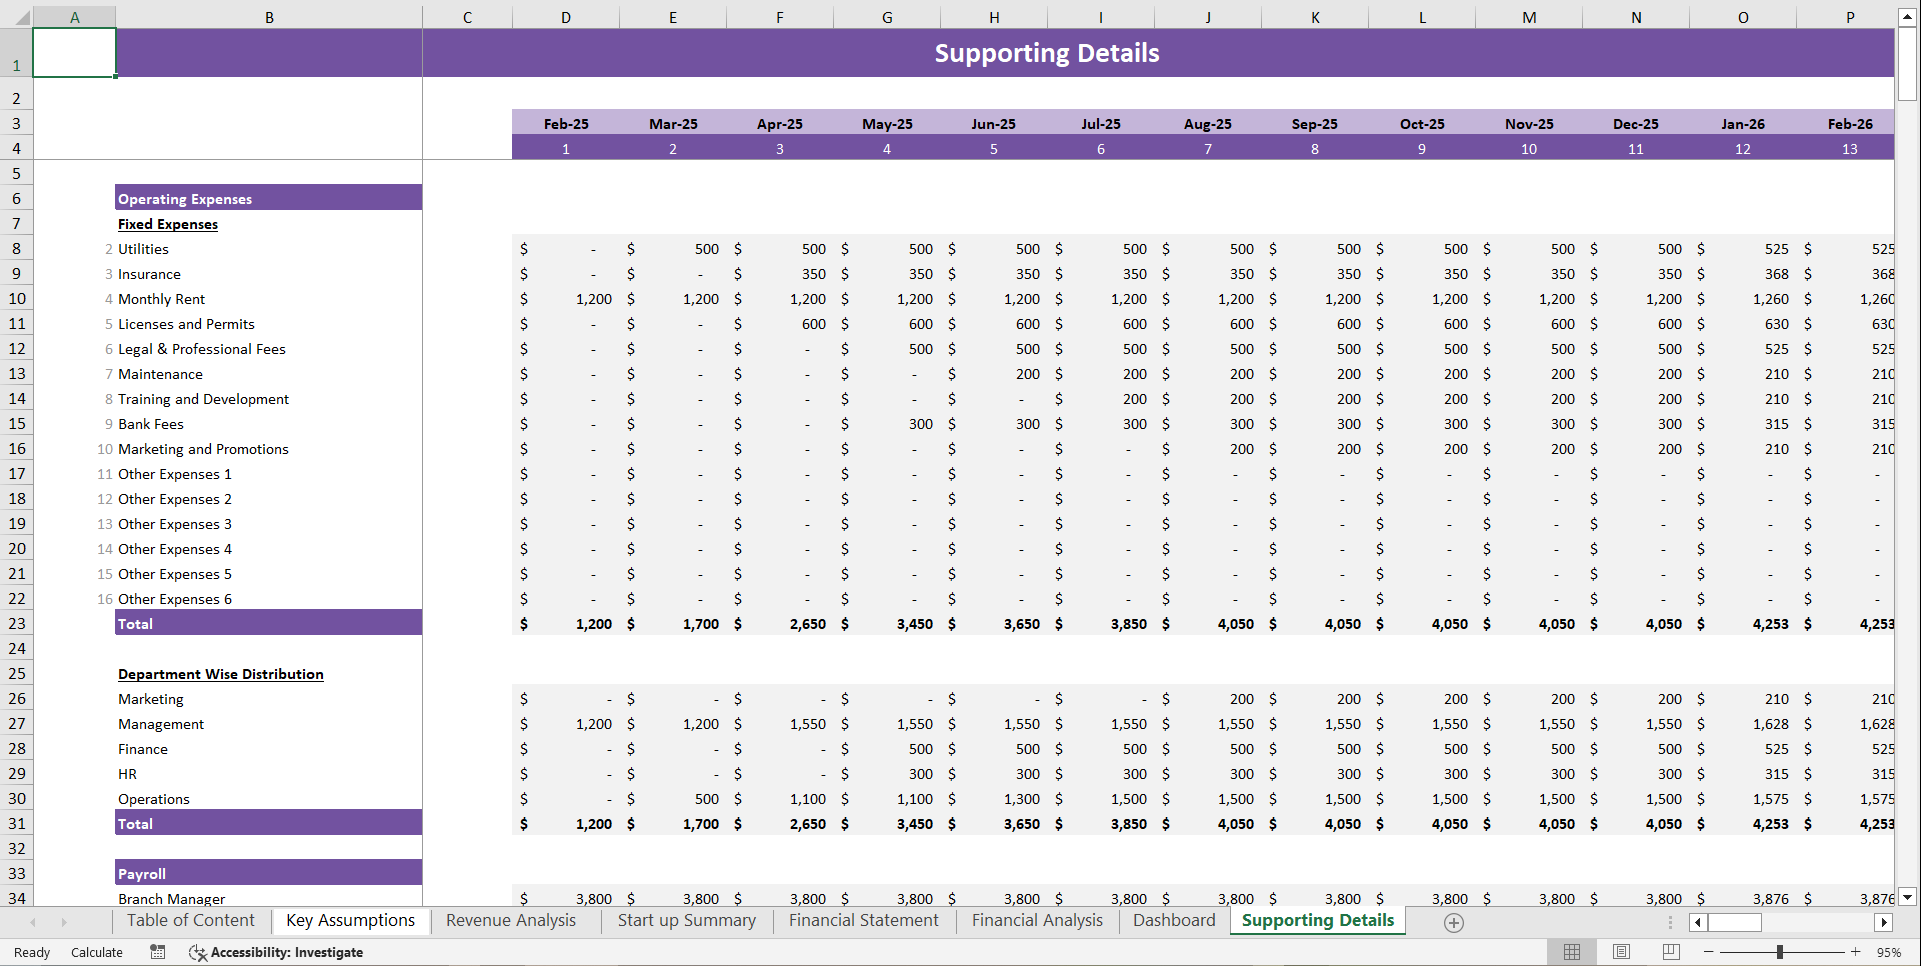Click the horizontal scrollbar right arrow

click(x=1884, y=922)
